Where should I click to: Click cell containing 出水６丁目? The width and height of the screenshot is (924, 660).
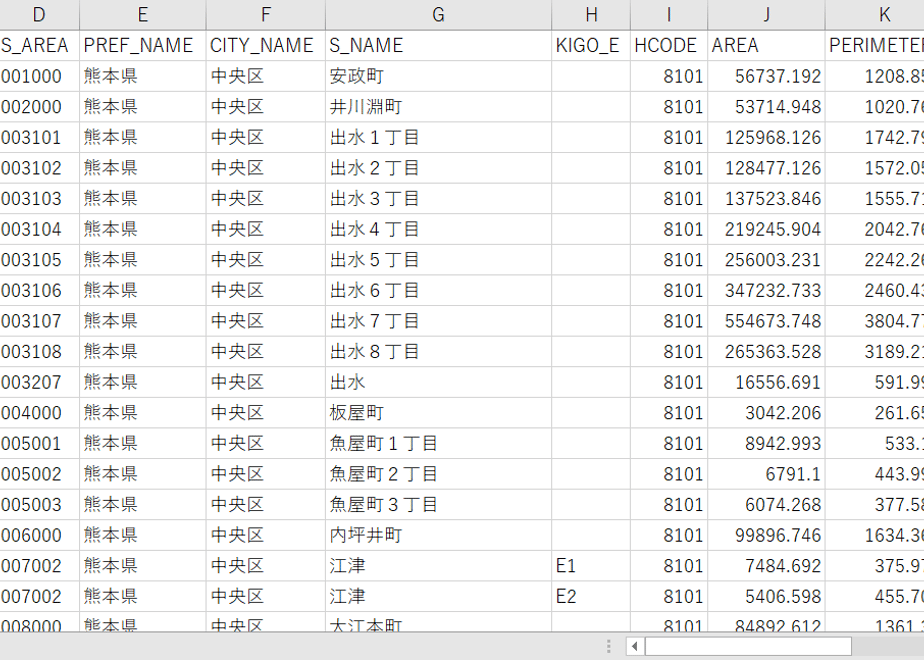click(438, 291)
